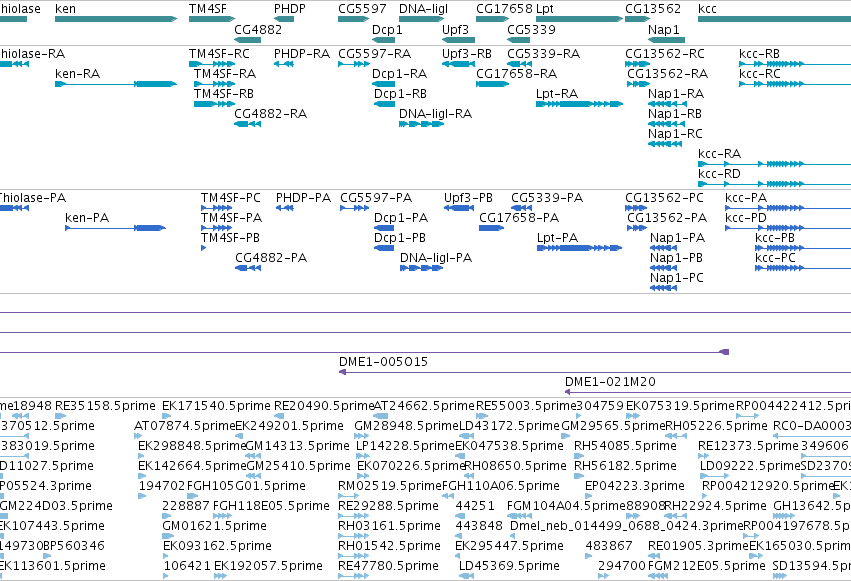Viewport: 851px width, 581px height.
Task: Click the 'DNA-ligI-RA' transcript label
Action: [435, 114]
